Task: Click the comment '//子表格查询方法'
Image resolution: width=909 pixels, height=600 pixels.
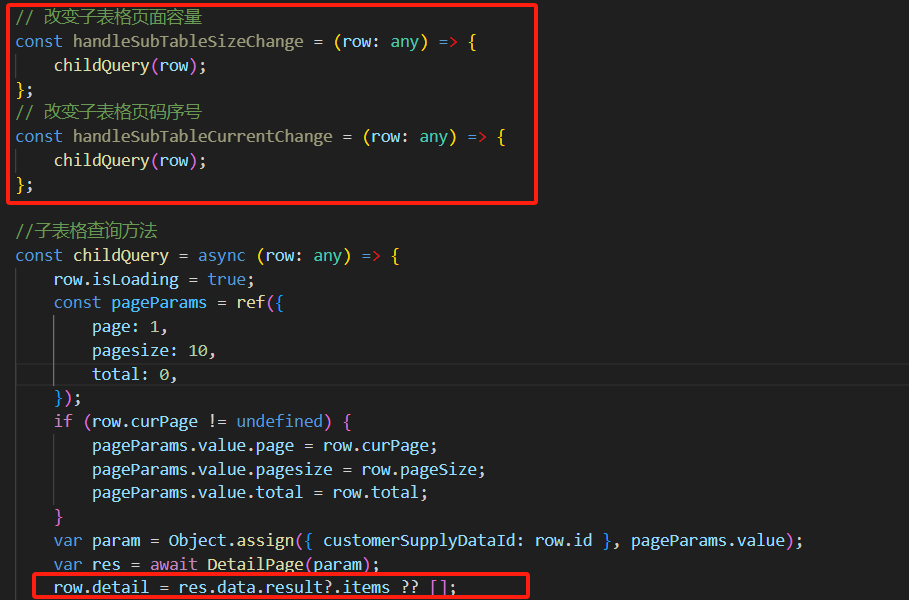Action: 86,231
